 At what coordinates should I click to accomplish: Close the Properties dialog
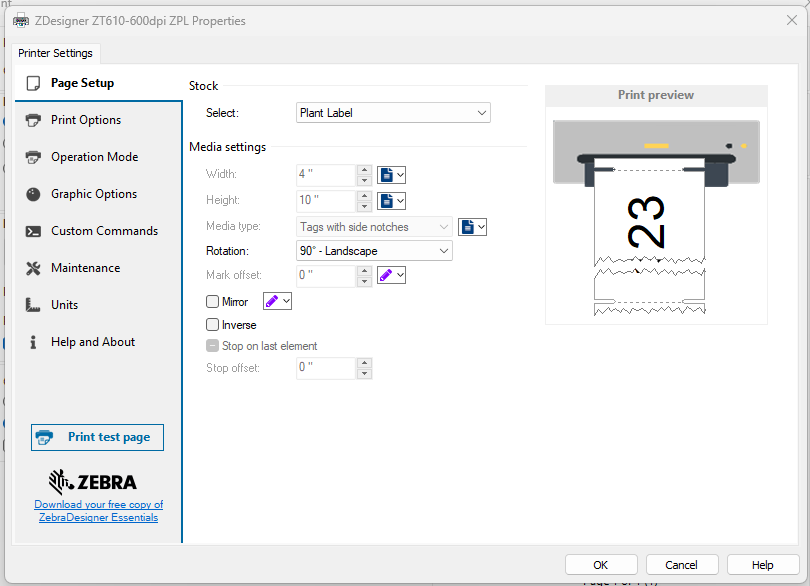791,20
